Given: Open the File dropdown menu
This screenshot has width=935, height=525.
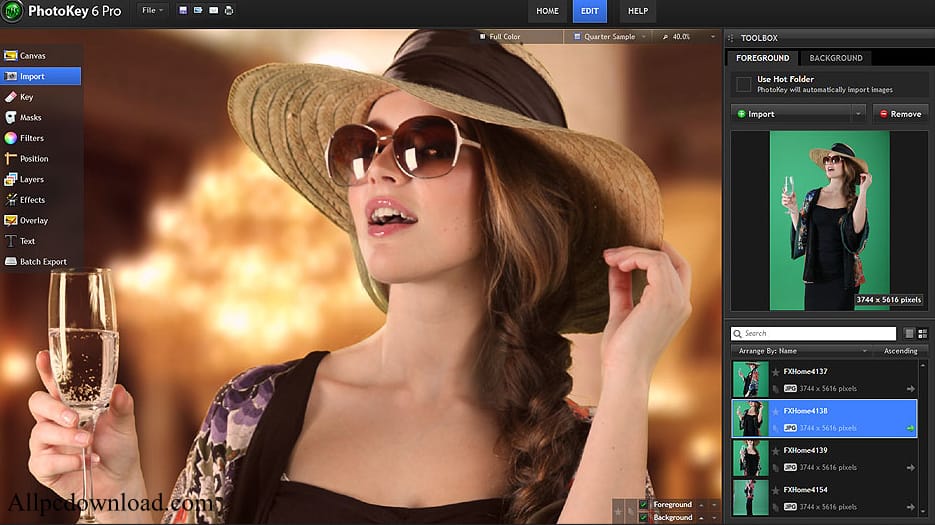Looking at the screenshot, I should (x=152, y=10).
